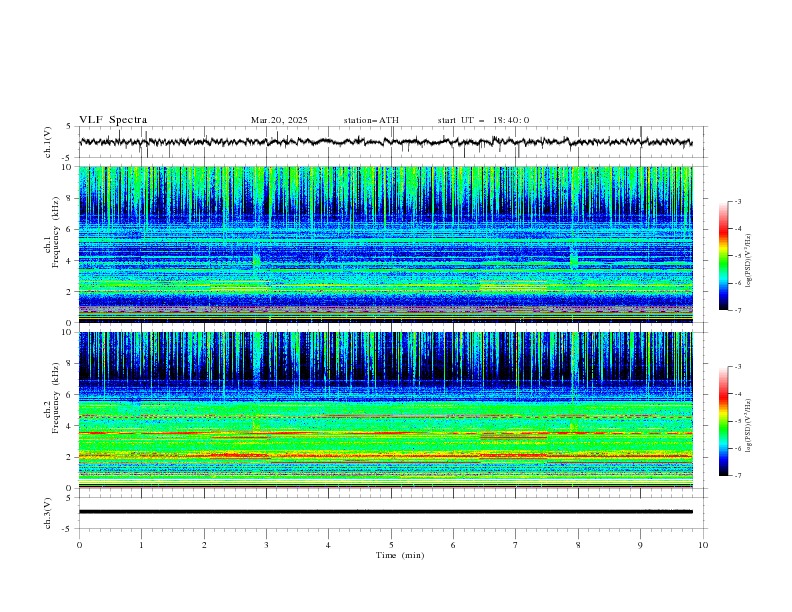Click the "-5" tick on ch.2 colorbar

click(737, 421)
